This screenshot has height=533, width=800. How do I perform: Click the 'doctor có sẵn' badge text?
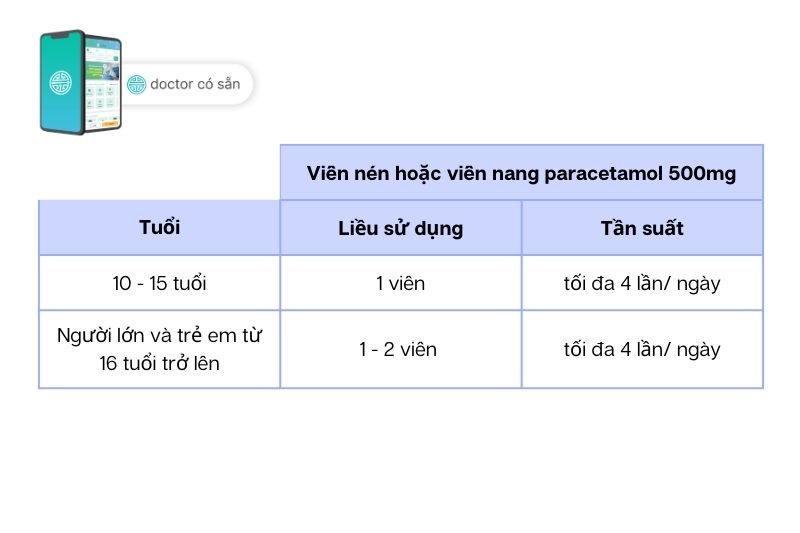(x=195, y=84)
